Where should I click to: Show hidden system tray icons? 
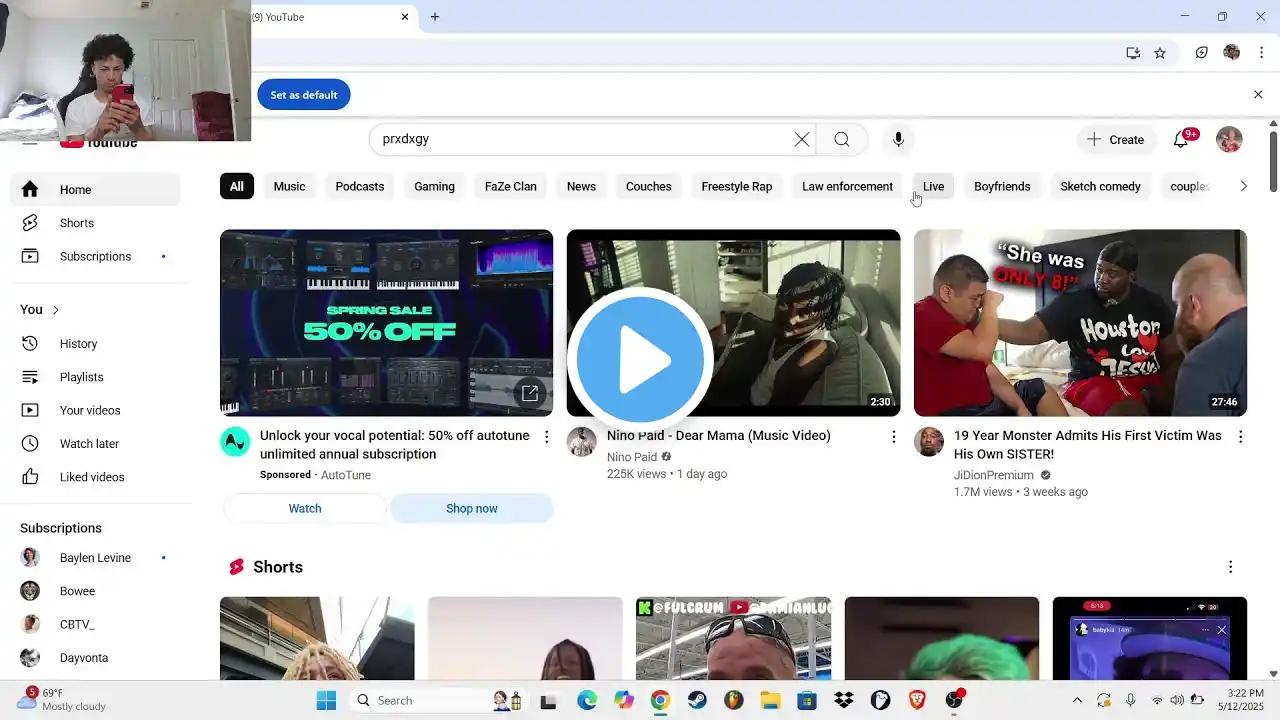pyautogui.click(x=1076, y=700)
